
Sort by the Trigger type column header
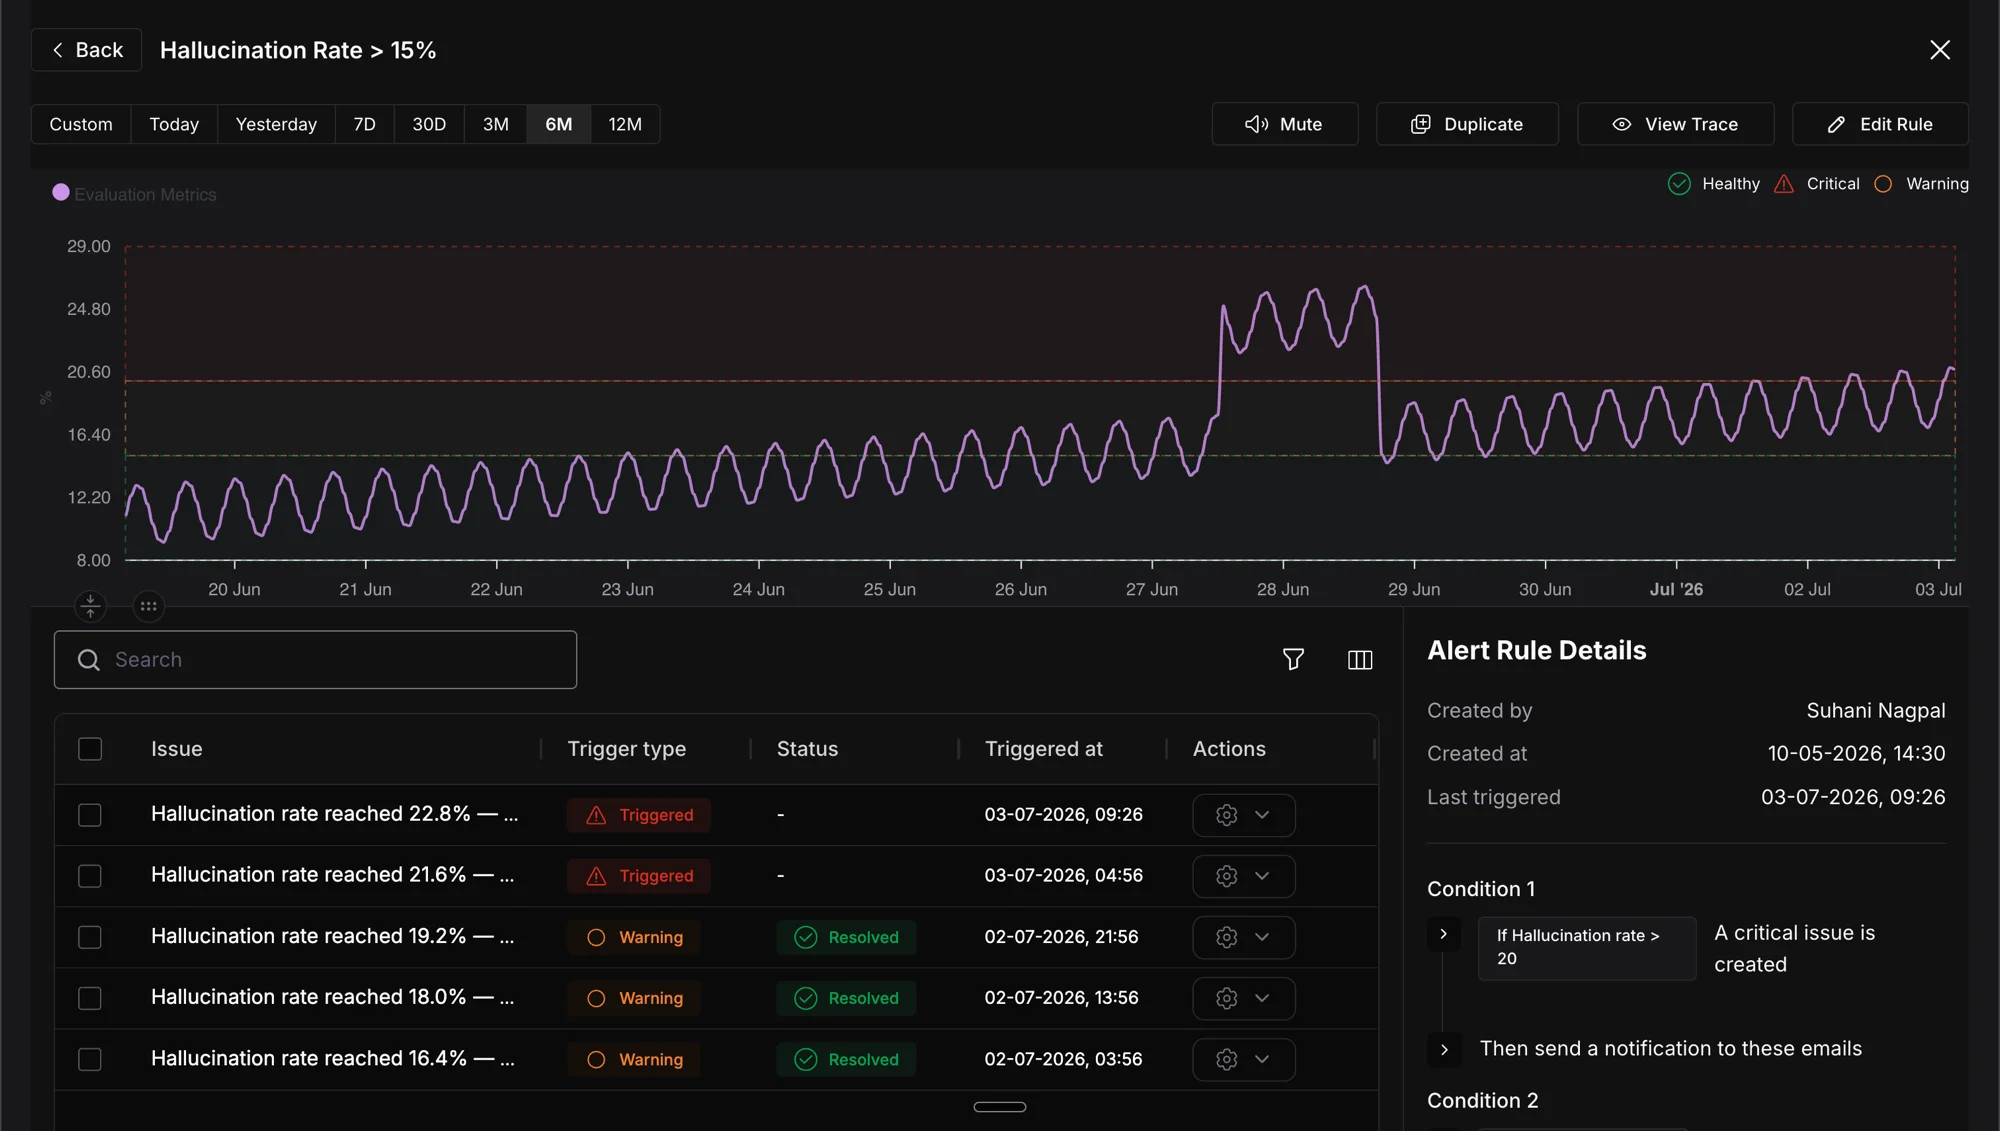(627, 749)
